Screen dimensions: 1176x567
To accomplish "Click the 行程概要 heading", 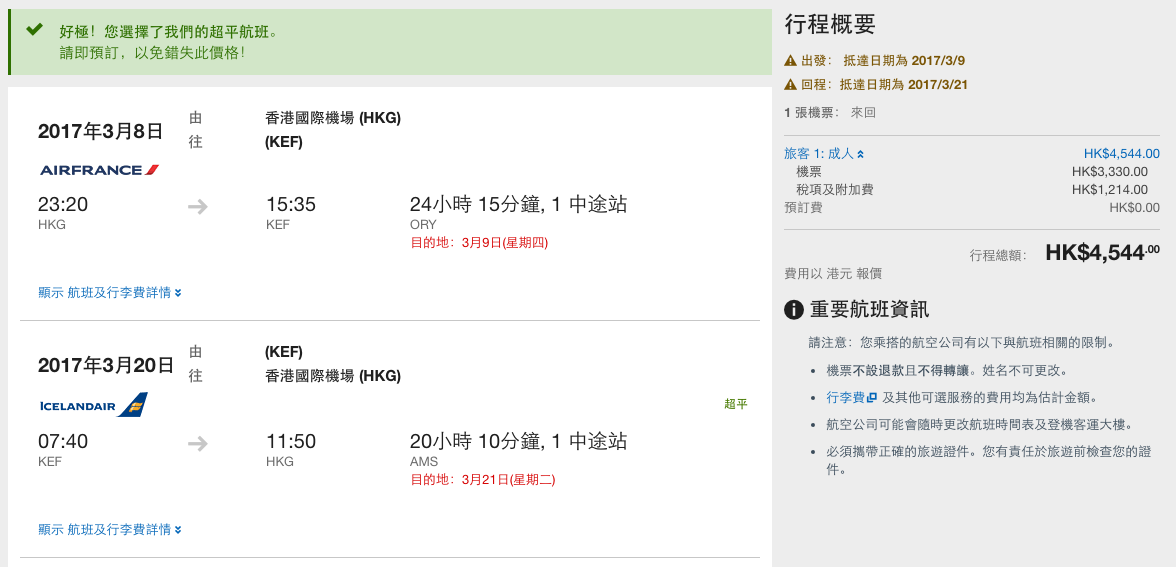I will (x=830, y=25).
